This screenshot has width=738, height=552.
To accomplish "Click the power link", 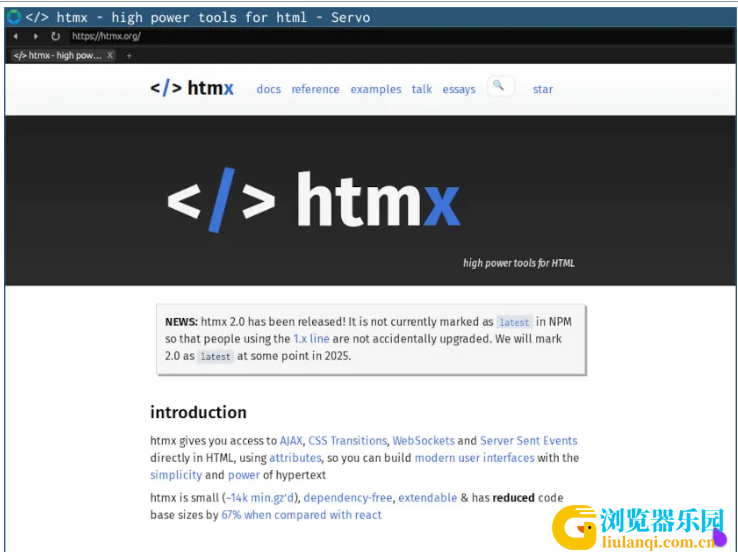I will (244, 475).
